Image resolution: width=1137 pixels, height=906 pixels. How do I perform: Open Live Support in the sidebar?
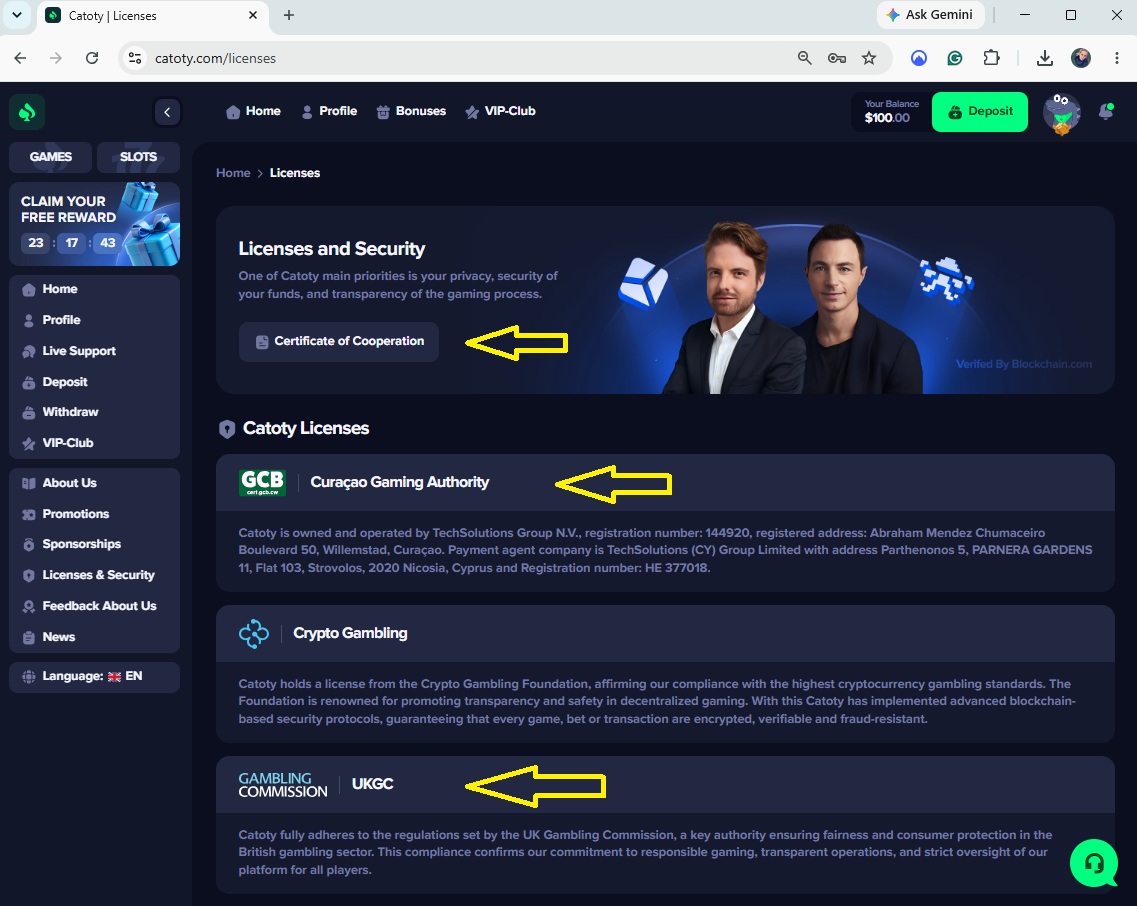pos(94,351)
